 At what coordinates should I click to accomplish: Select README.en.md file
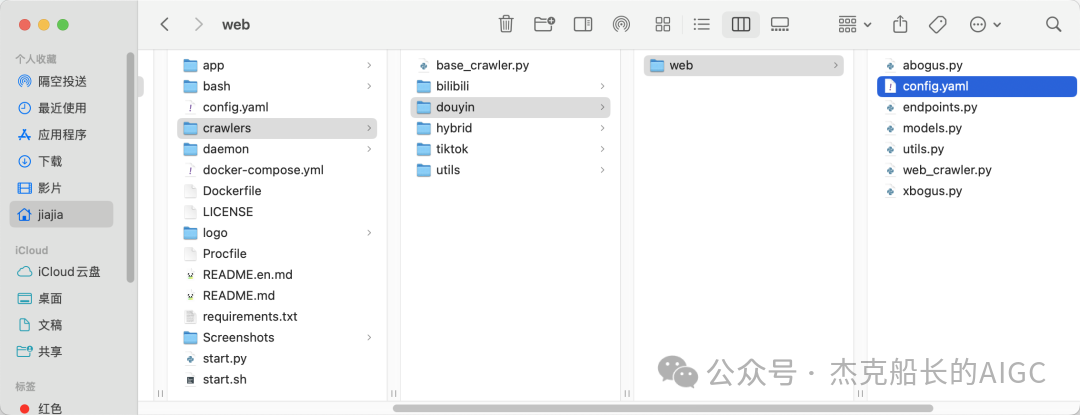click(x=277, y=275)
